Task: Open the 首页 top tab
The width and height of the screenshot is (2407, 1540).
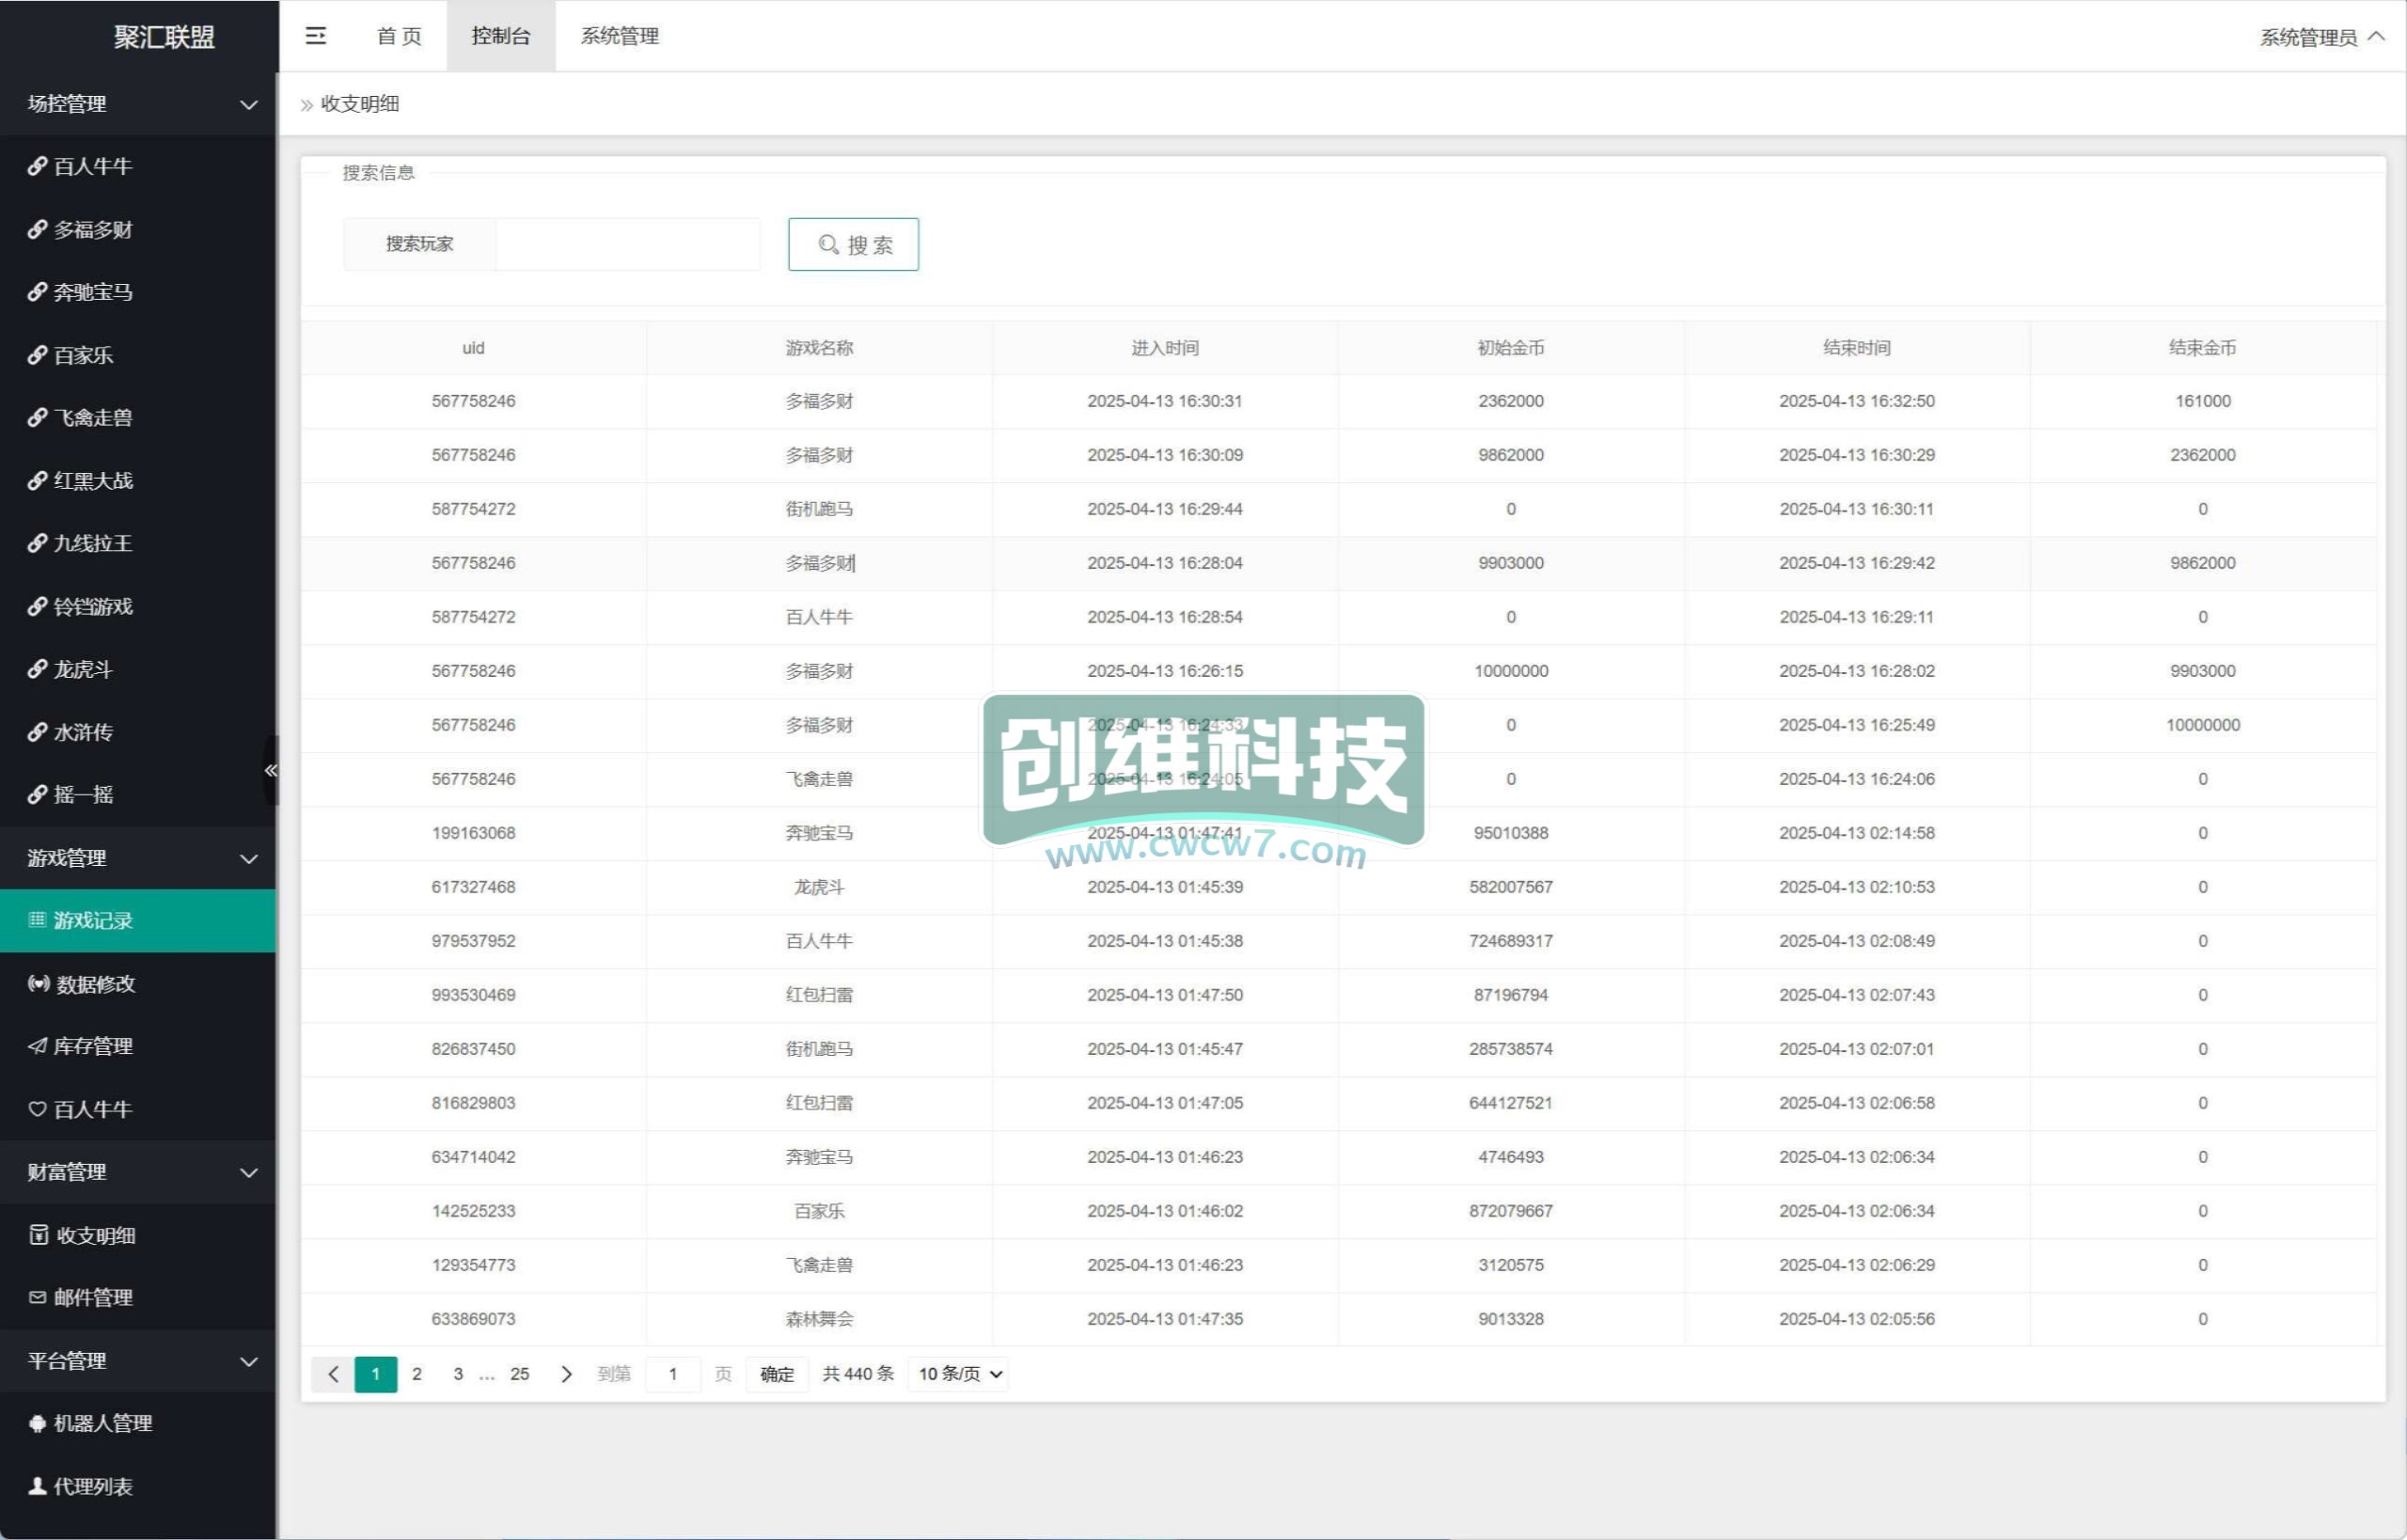Action: 399,36
